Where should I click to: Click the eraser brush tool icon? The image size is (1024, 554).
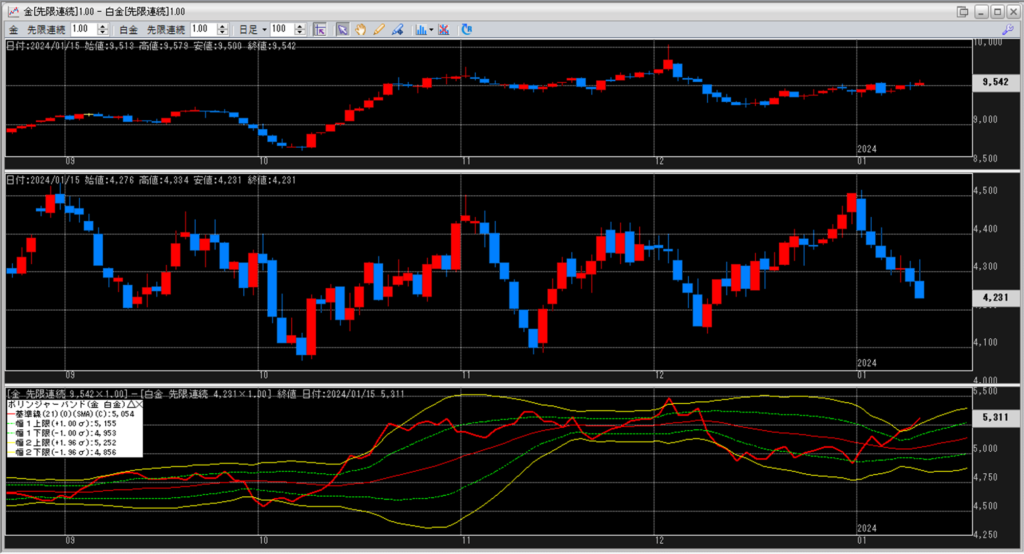[x=397, y=30]
